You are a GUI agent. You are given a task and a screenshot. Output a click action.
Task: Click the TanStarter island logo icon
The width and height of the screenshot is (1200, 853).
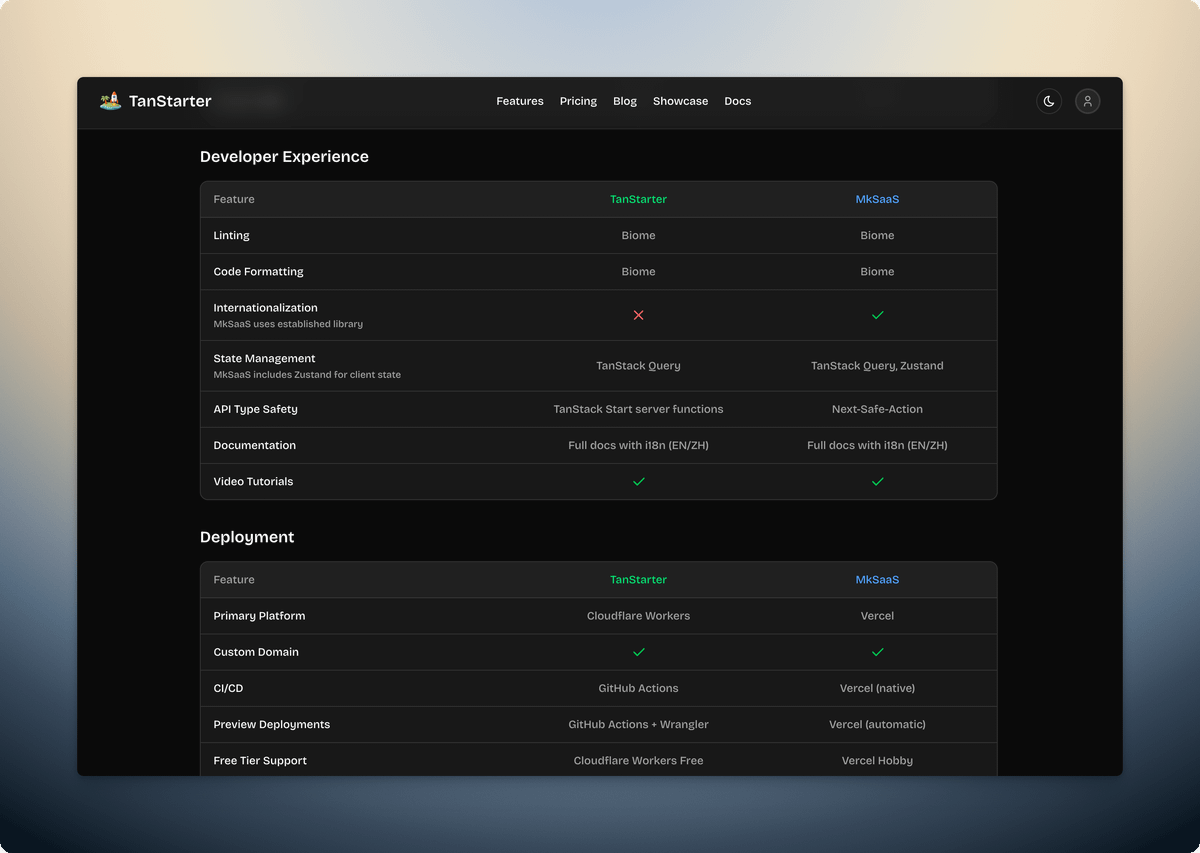[x=110, y=101]
